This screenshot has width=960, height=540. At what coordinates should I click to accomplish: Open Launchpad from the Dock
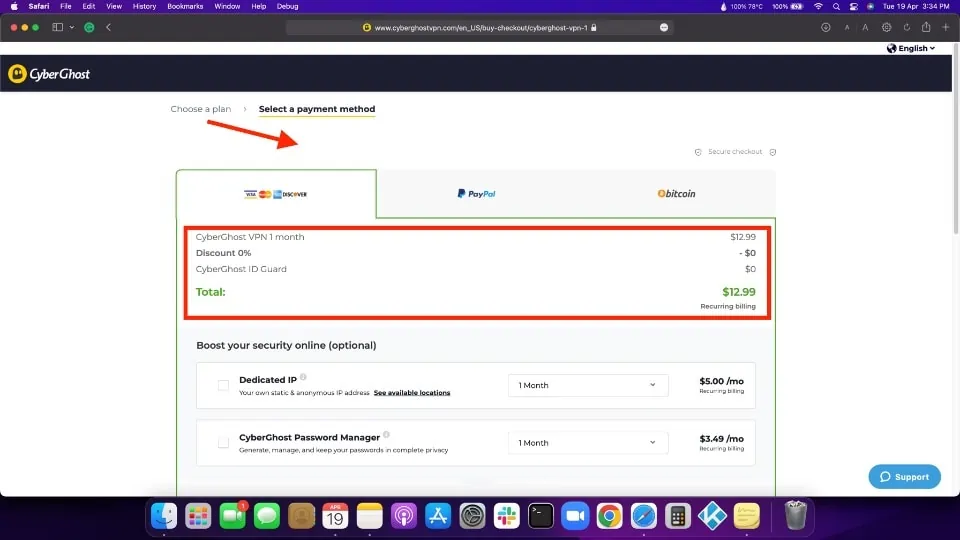pyautogui.click(x=198, y=516)
